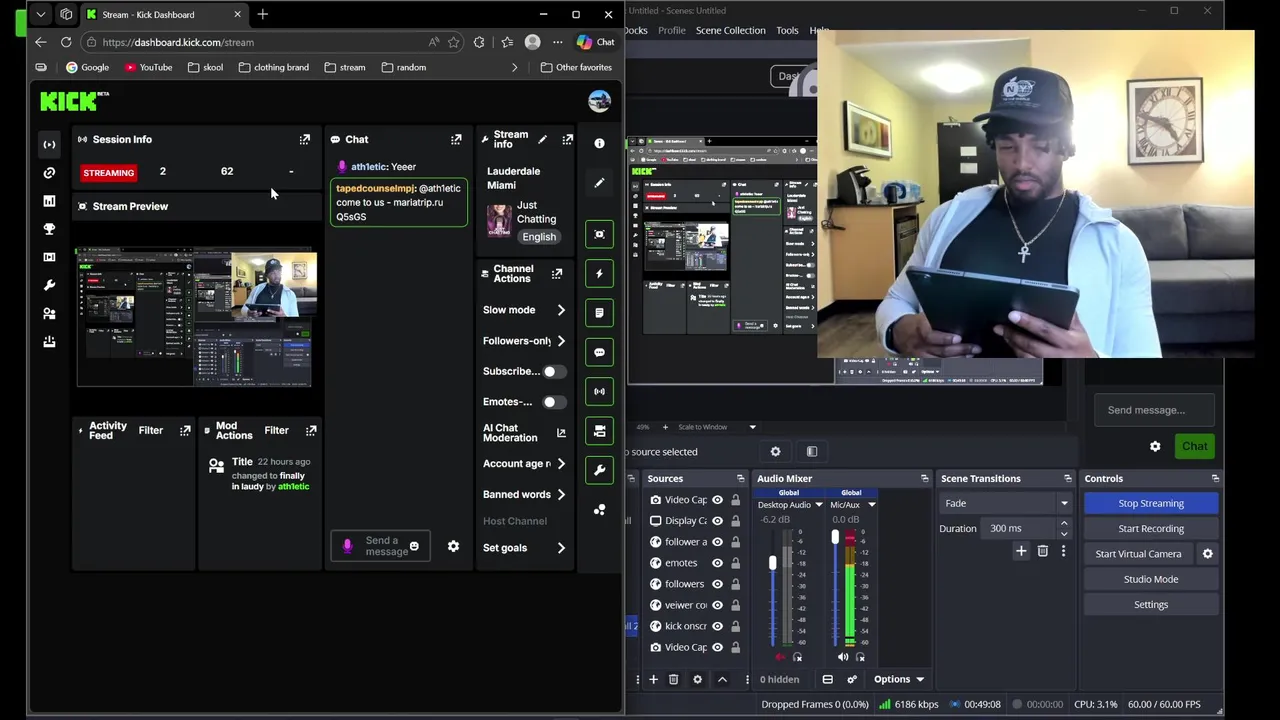This screenshot has width=1280, height=720.
Task: Add a scene transition with the plus icon
Action: (1021, 551)
